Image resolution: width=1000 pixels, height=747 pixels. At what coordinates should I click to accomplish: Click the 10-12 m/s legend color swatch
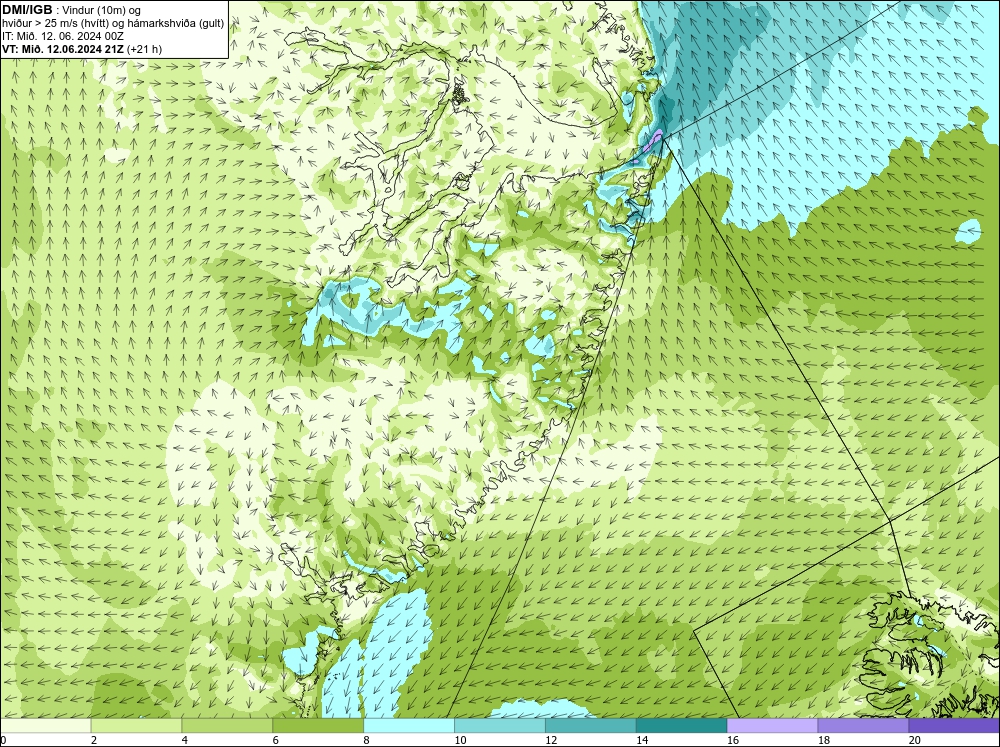500,725
